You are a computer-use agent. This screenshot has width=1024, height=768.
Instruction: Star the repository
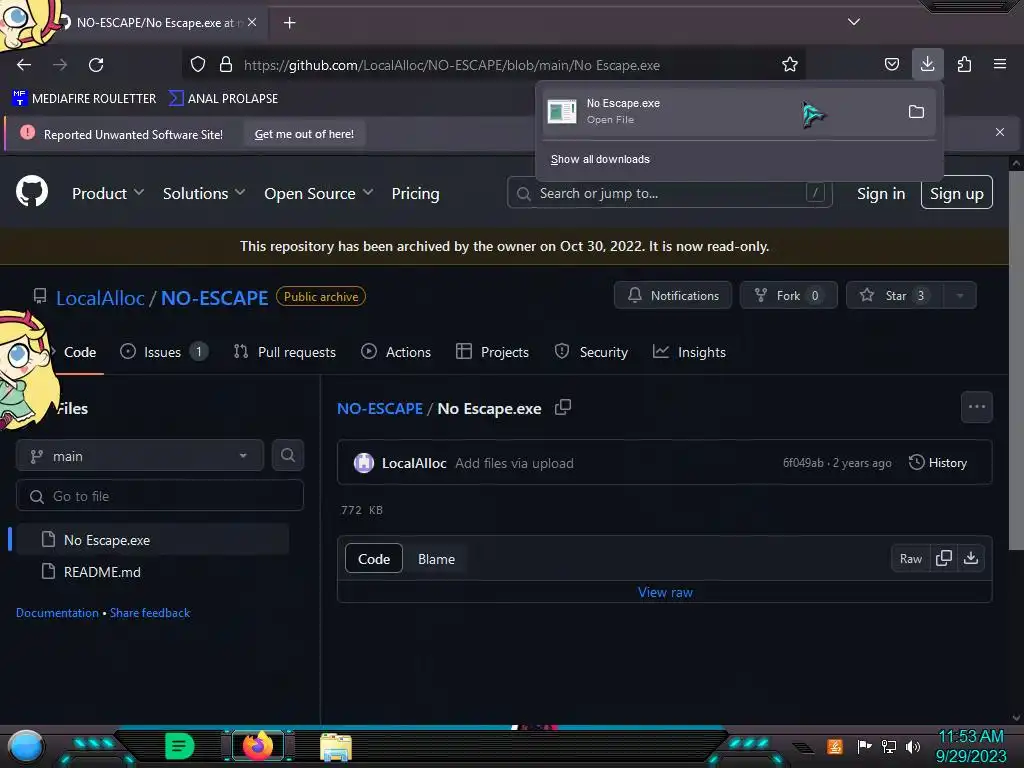pos(893,295)
